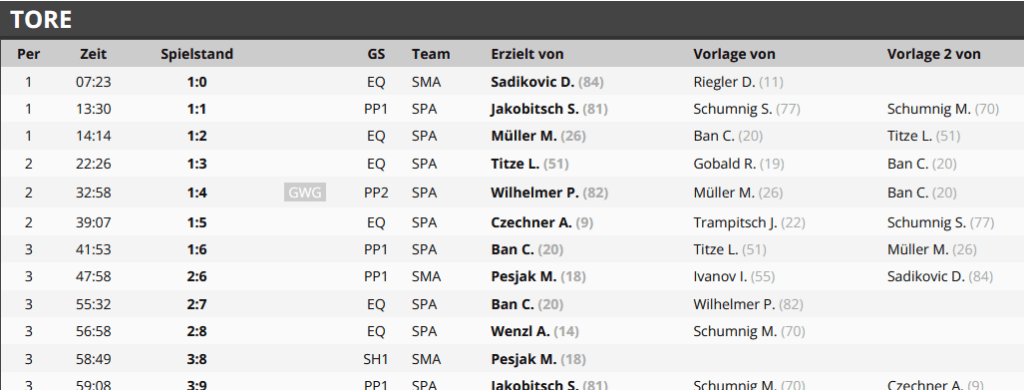Image resolution: width=1024 pixels, height=390 pixels.
Task: Select Czechner A. (9) goal scorer
Action: 542,223
